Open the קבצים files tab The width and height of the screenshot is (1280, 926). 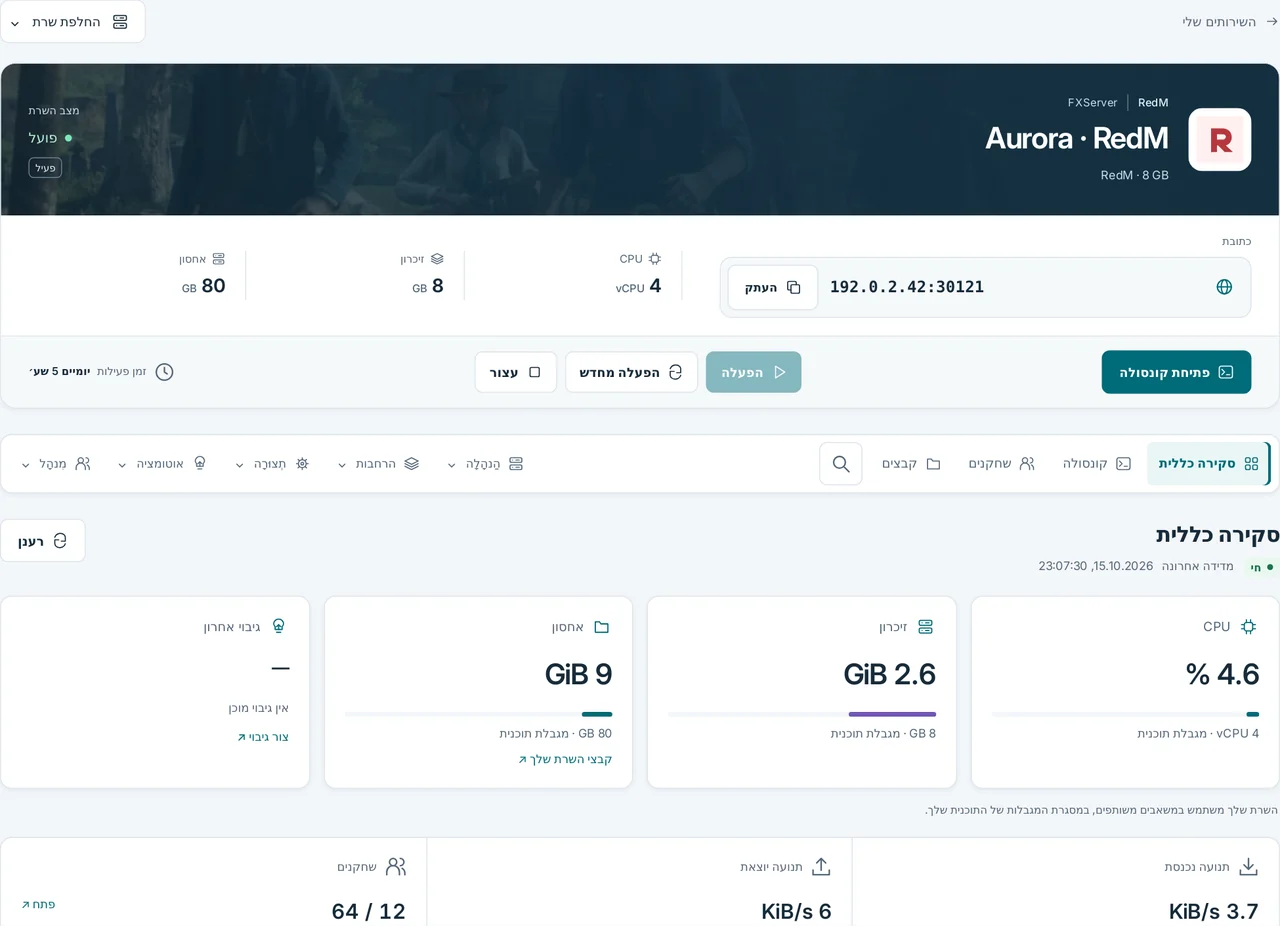point(911,464)
